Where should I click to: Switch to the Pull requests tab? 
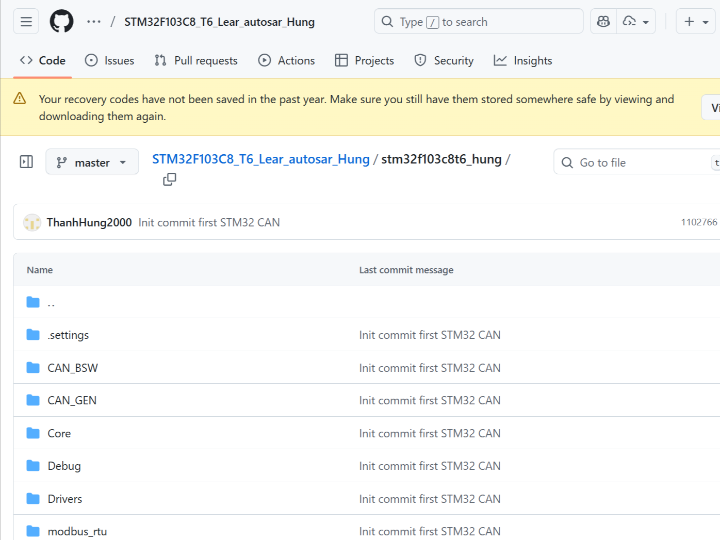coord(196,61)
